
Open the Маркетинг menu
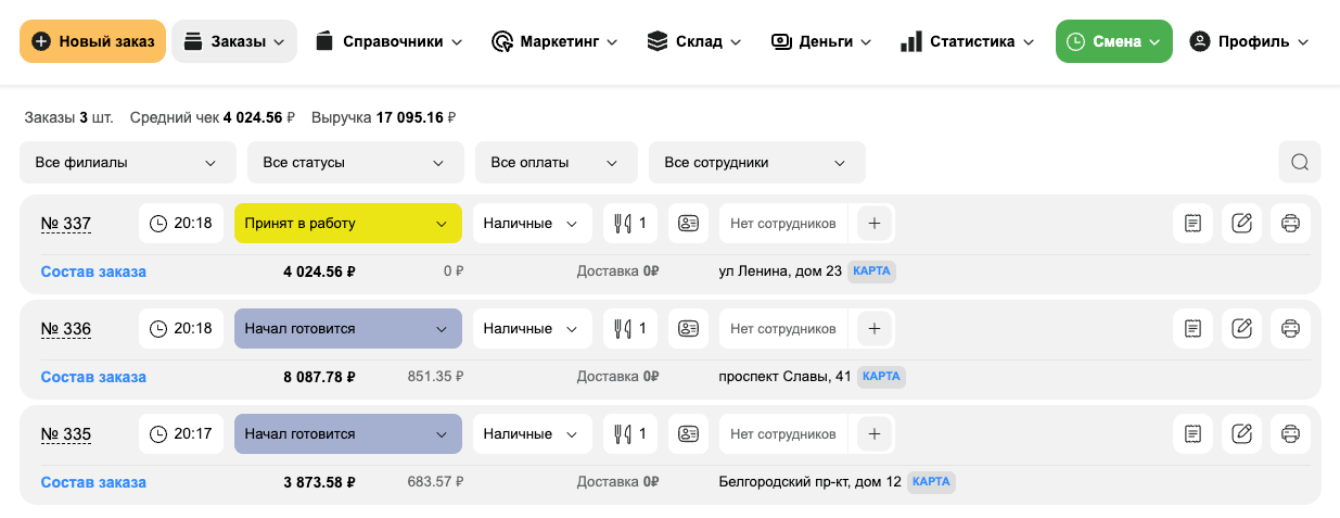(x=554, y=42)
